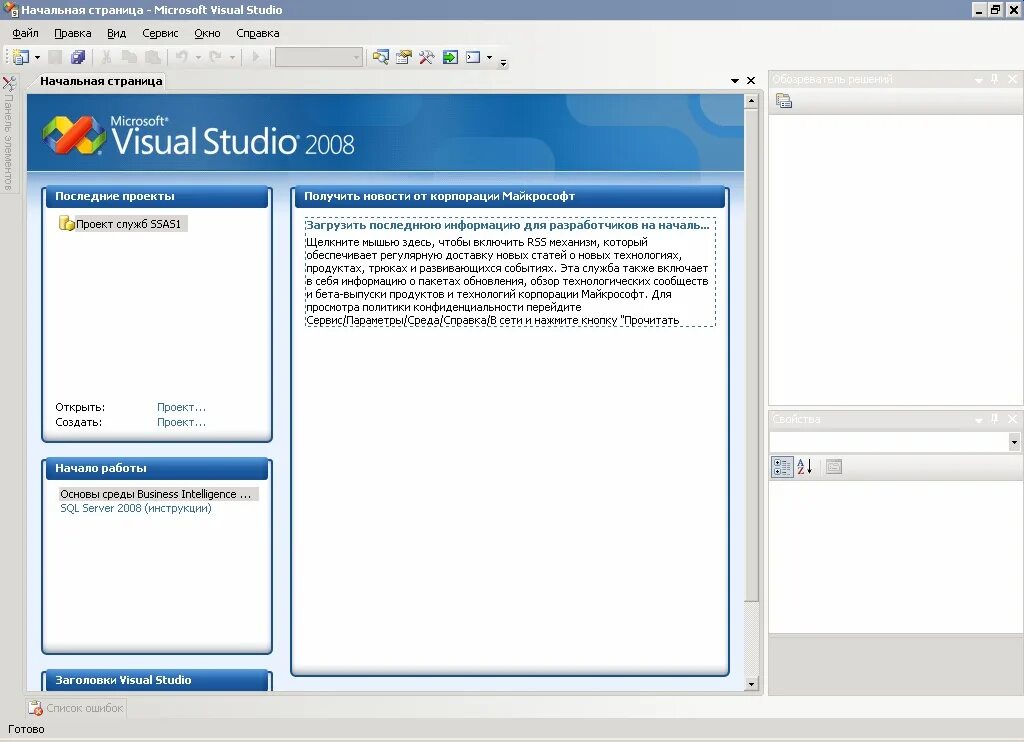The image size is (1024, 742).
Task: Click the folder icon beside Проект служб SSAS1
Action: tap(67, 224)
